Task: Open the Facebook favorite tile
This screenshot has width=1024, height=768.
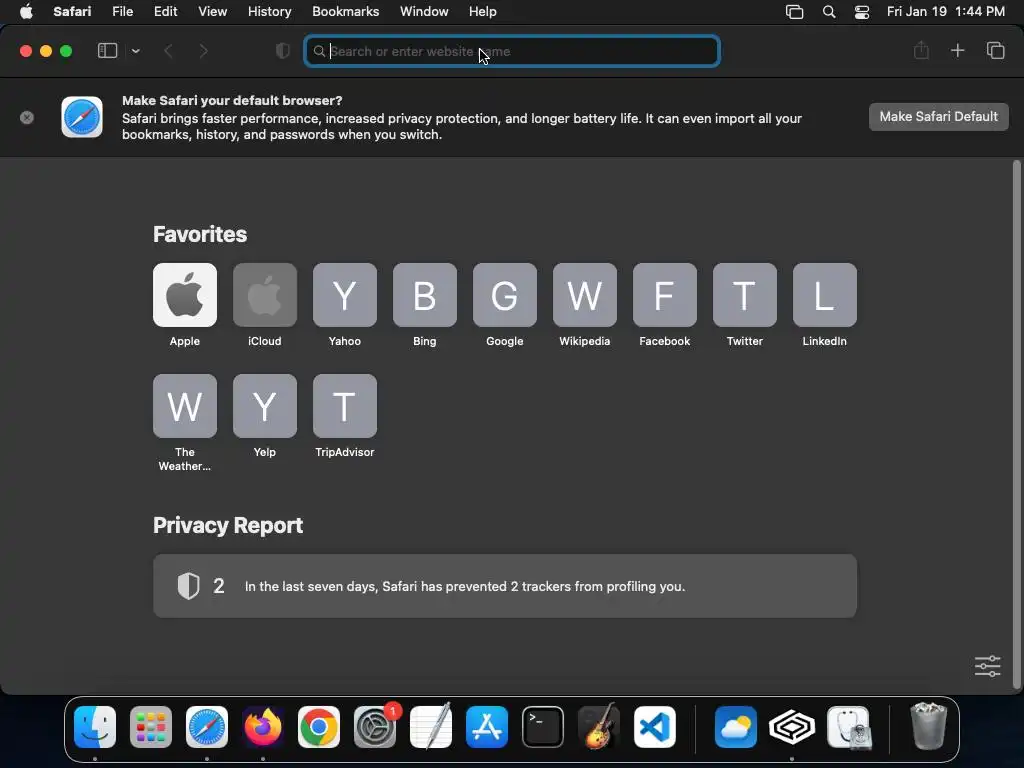Action: (x=665, y=295)
